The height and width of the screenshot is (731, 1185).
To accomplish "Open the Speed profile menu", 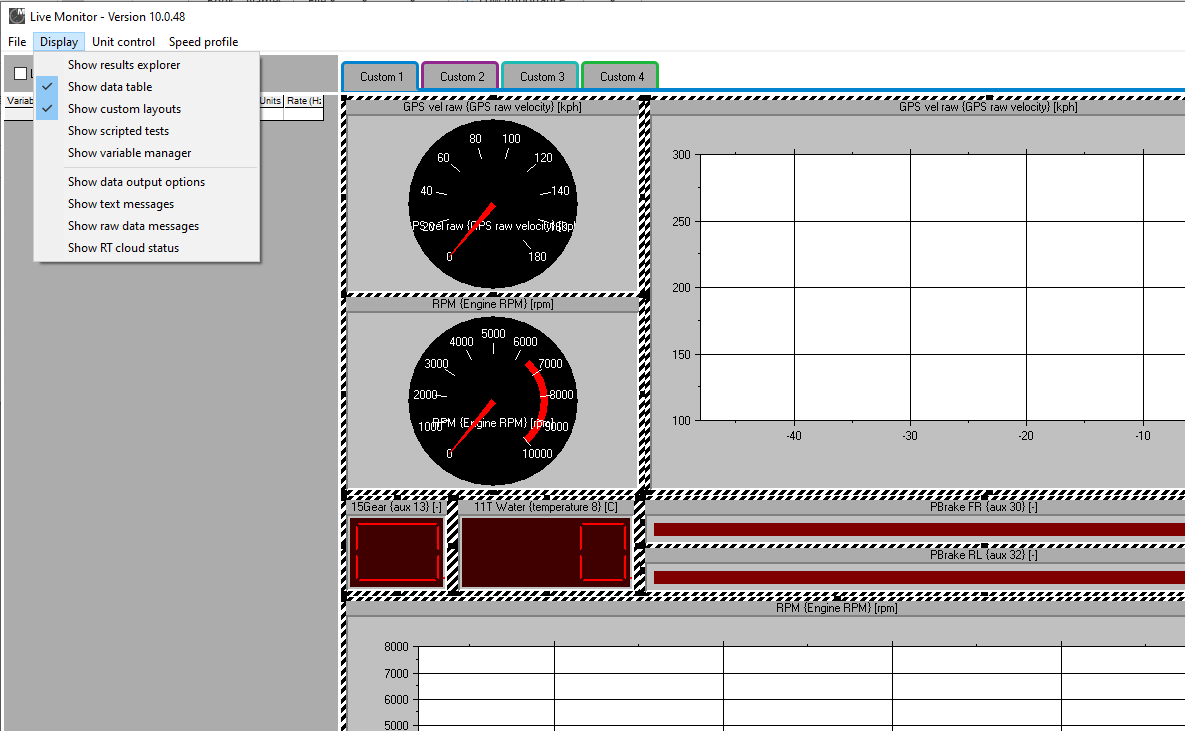I will coord(203,42).
